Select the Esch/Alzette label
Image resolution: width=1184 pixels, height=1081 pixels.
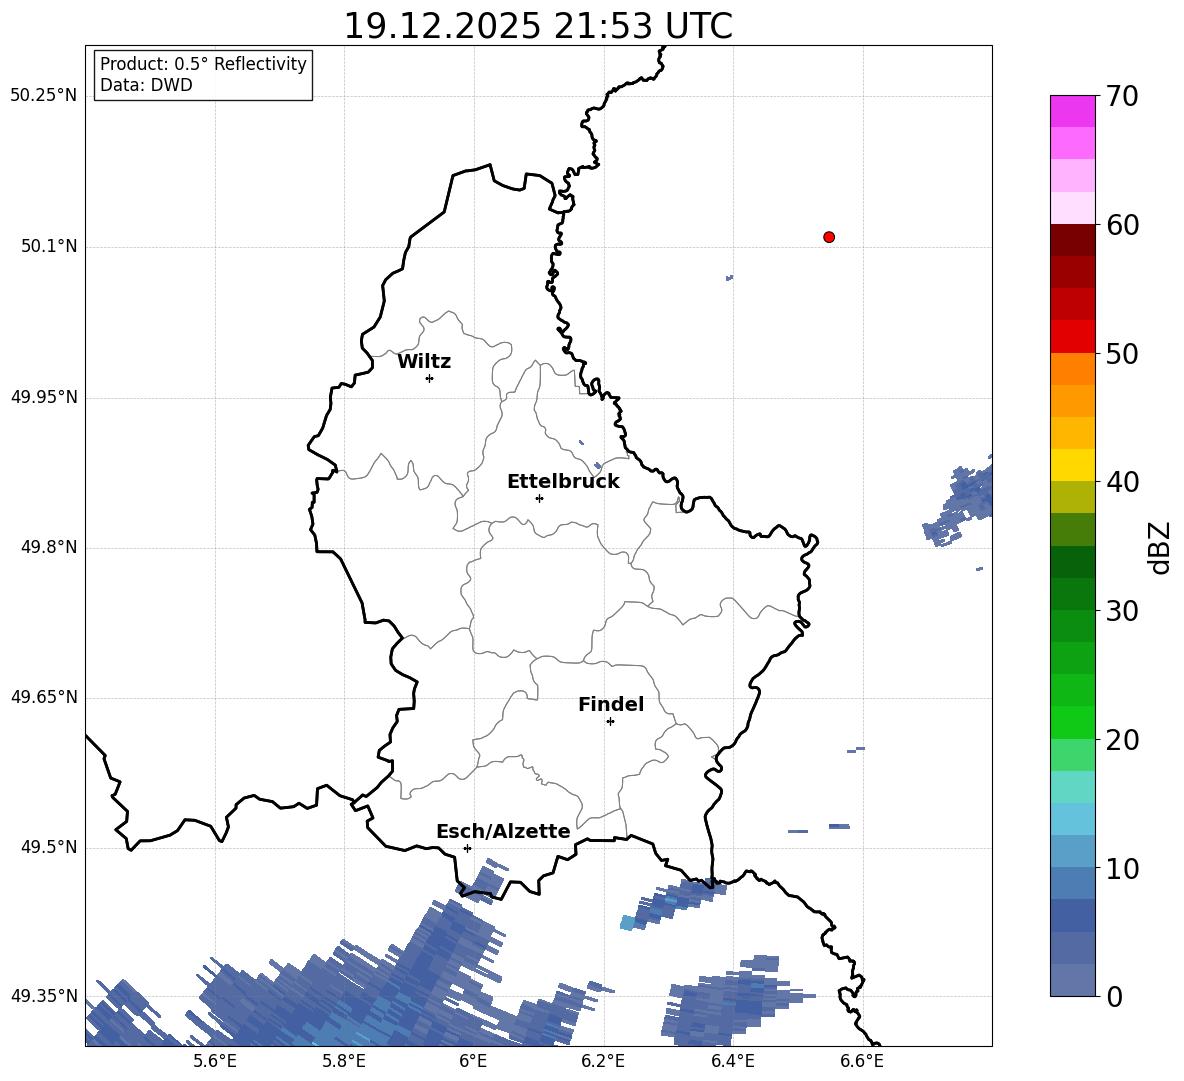(503, 832)
